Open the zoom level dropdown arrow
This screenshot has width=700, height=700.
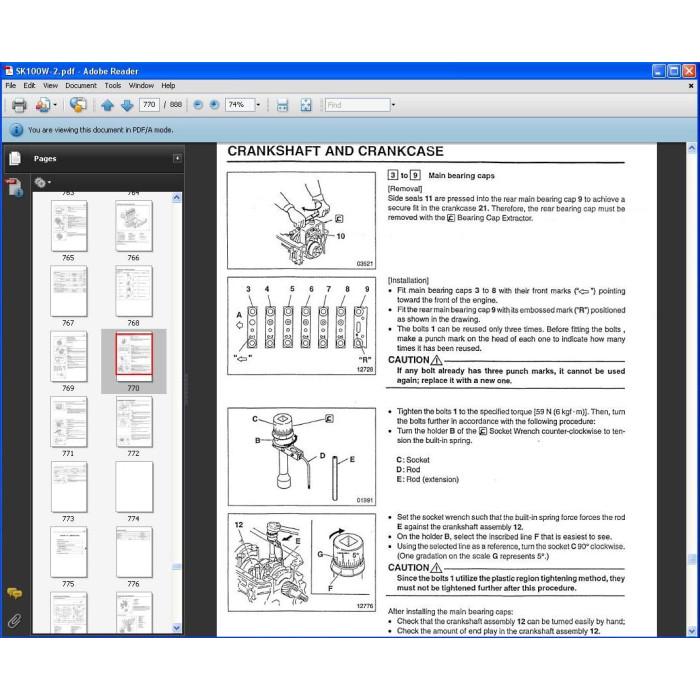258,105
